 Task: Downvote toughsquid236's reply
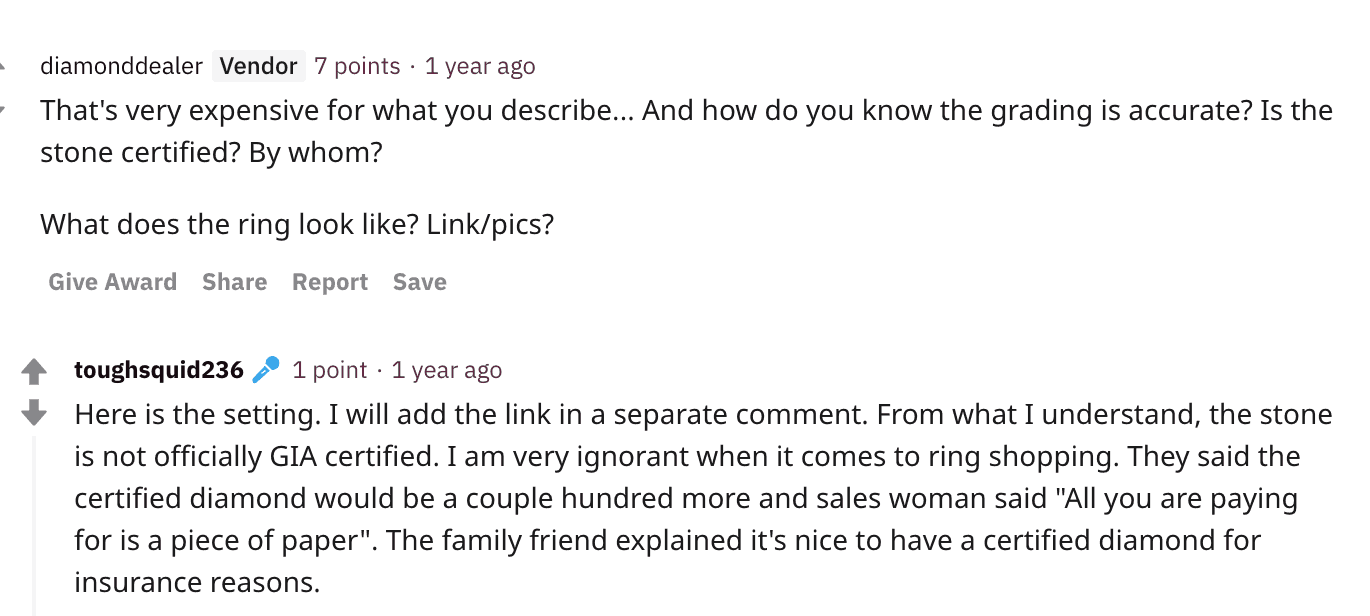click(x=34, y=411)
